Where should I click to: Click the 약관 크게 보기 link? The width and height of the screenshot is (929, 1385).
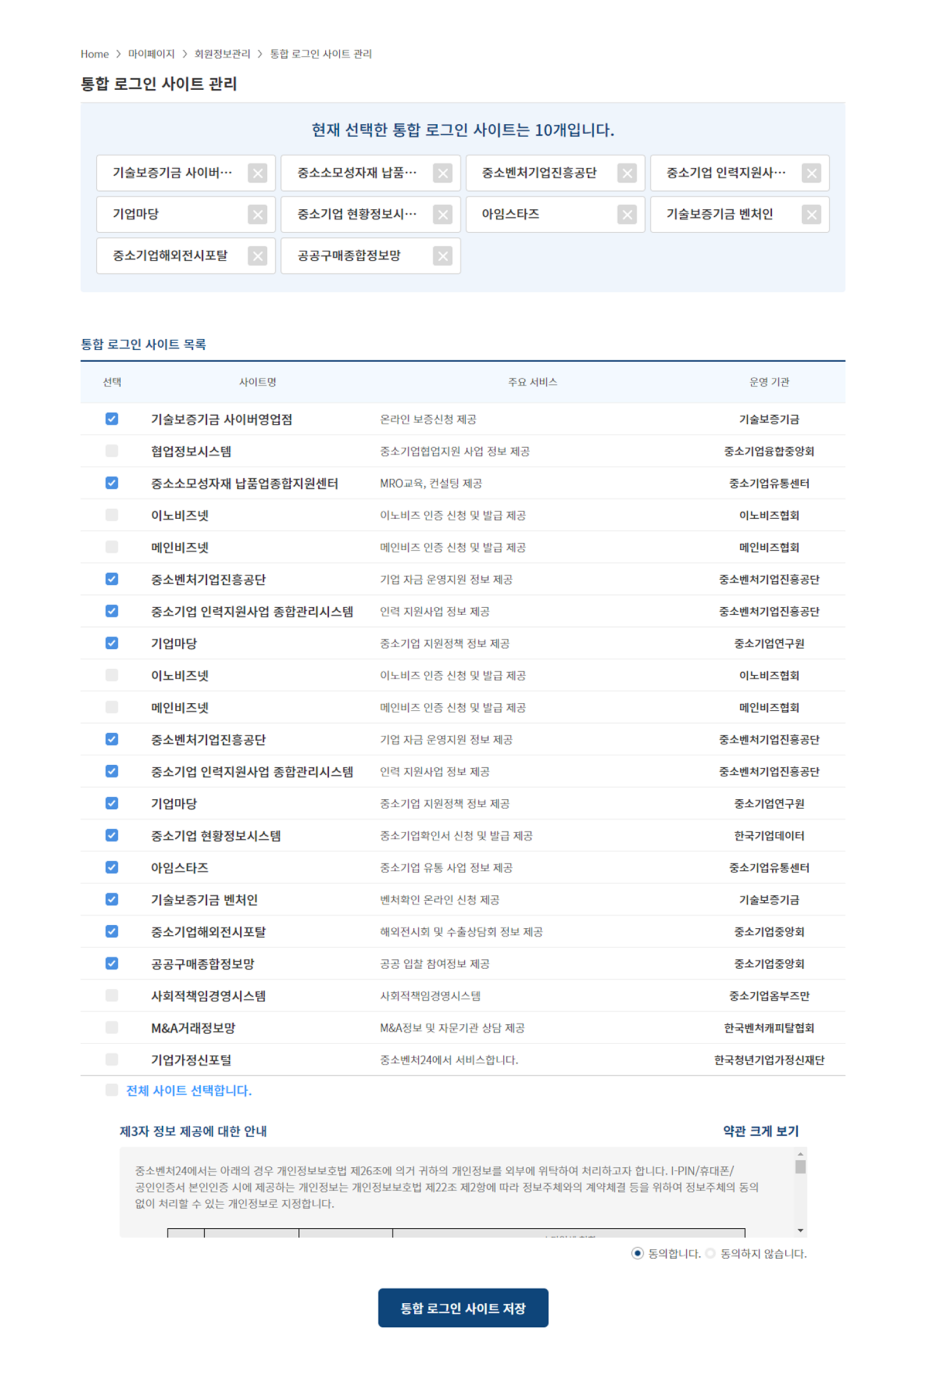[761, 1131]
